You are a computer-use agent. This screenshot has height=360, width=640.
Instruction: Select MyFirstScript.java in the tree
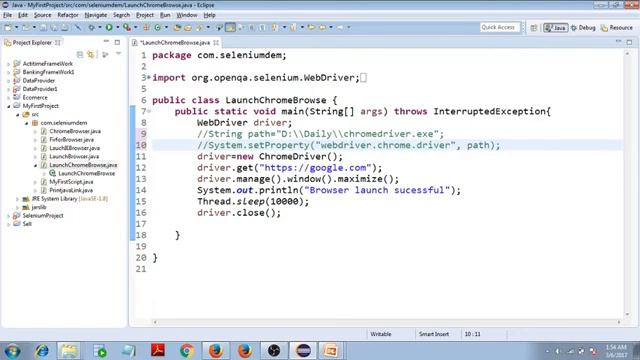click(x=71, y=182)
